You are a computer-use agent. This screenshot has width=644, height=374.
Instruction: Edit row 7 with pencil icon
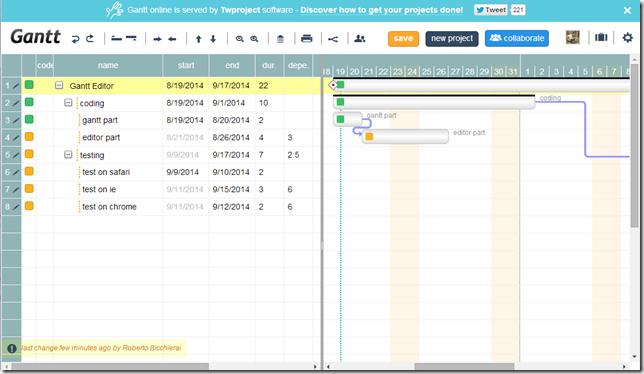point(16,190)
